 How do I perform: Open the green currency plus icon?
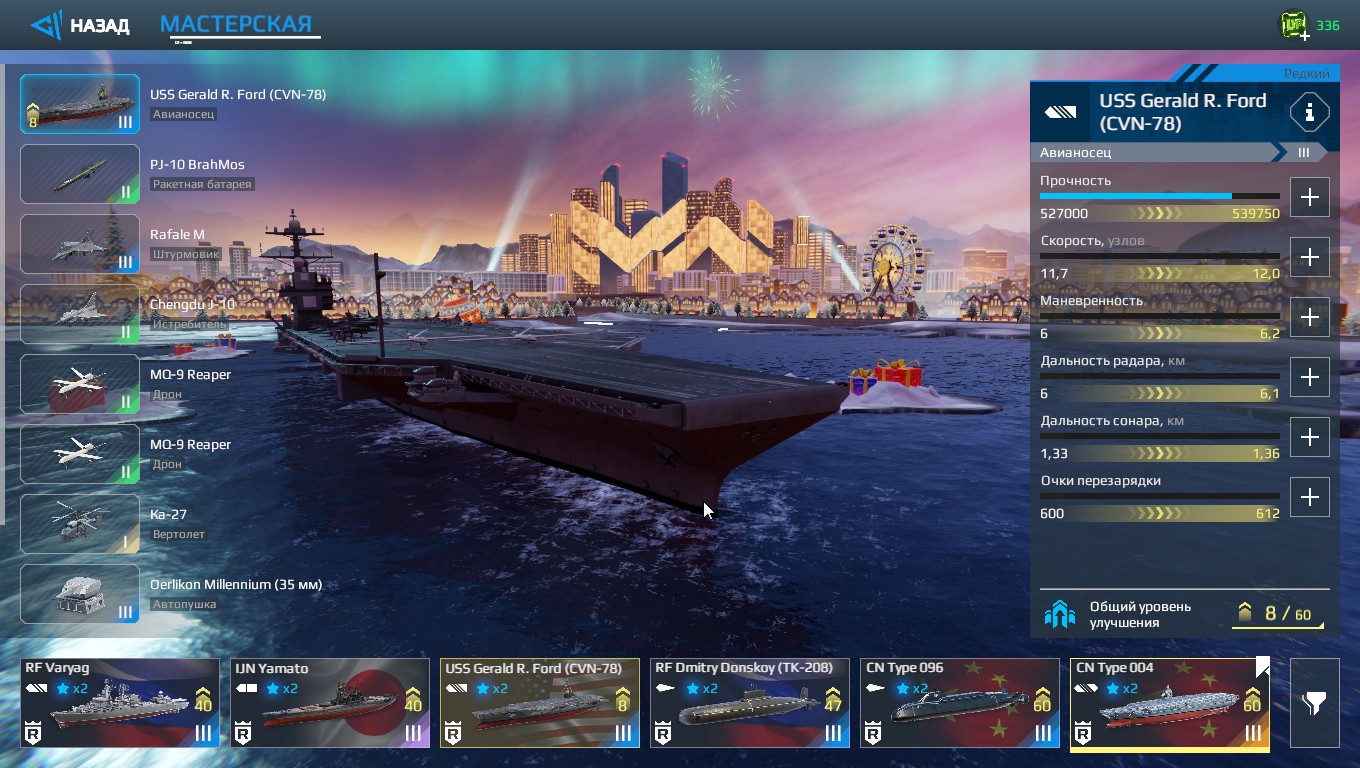[x=1295, y=25]
